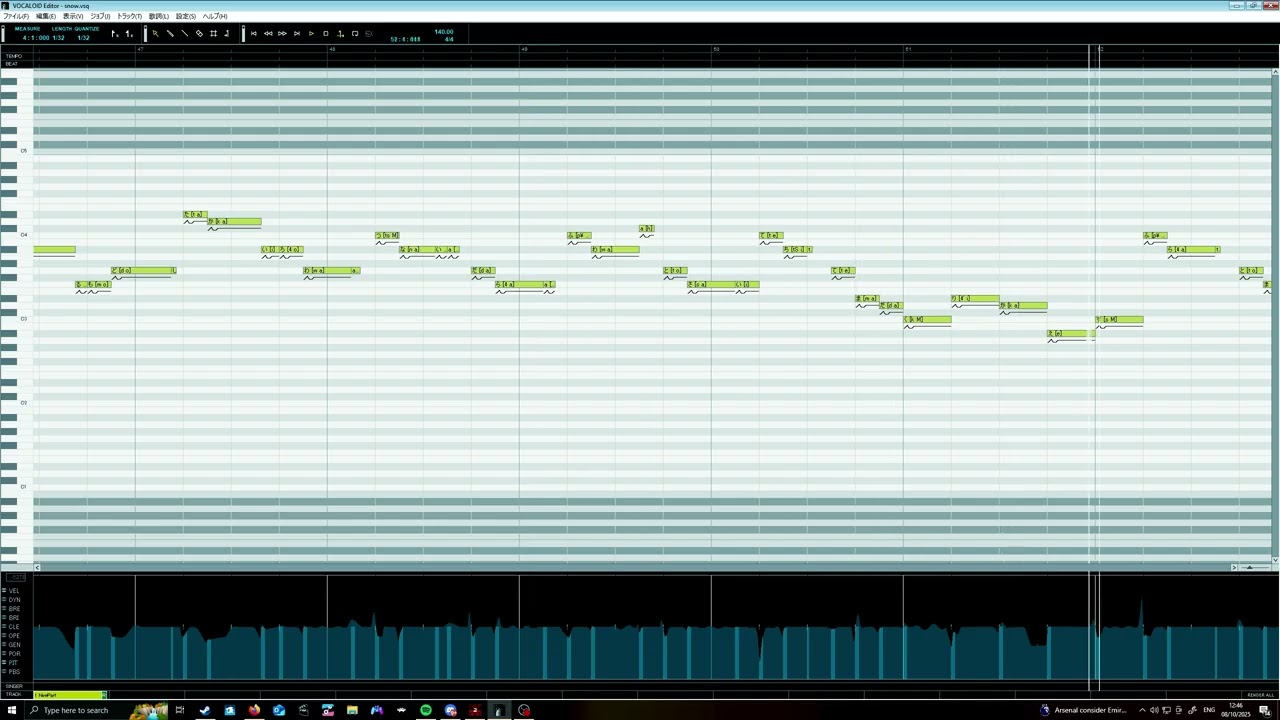
Task: Fast forward the playback position
Action: [282, 33]
